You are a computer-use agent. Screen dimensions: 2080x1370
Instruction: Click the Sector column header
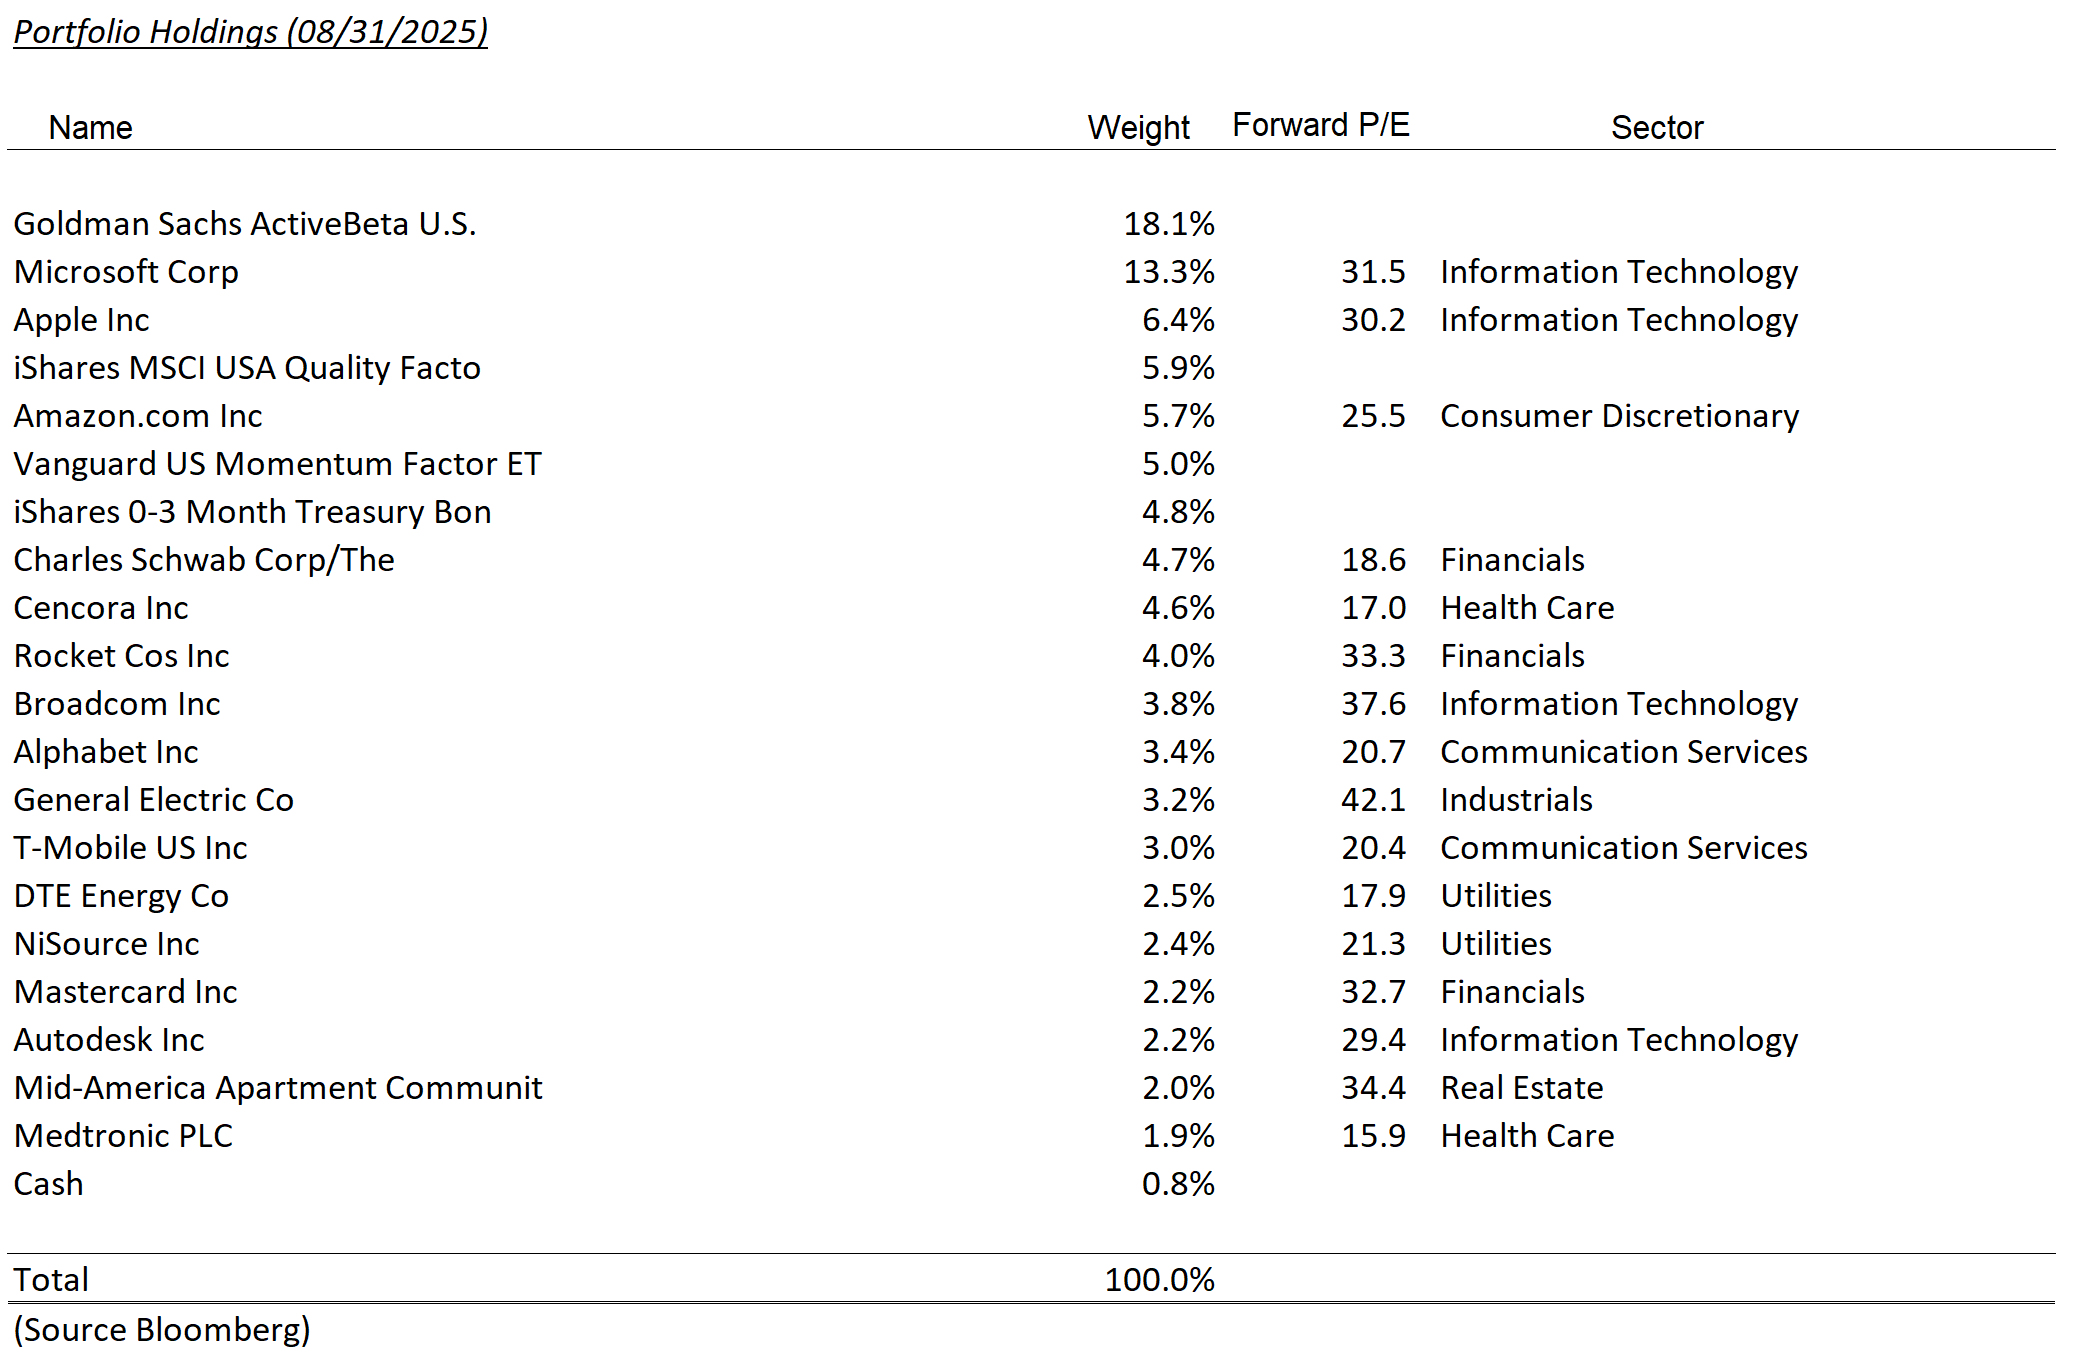pyautogui.click(x=1656, y=128)
